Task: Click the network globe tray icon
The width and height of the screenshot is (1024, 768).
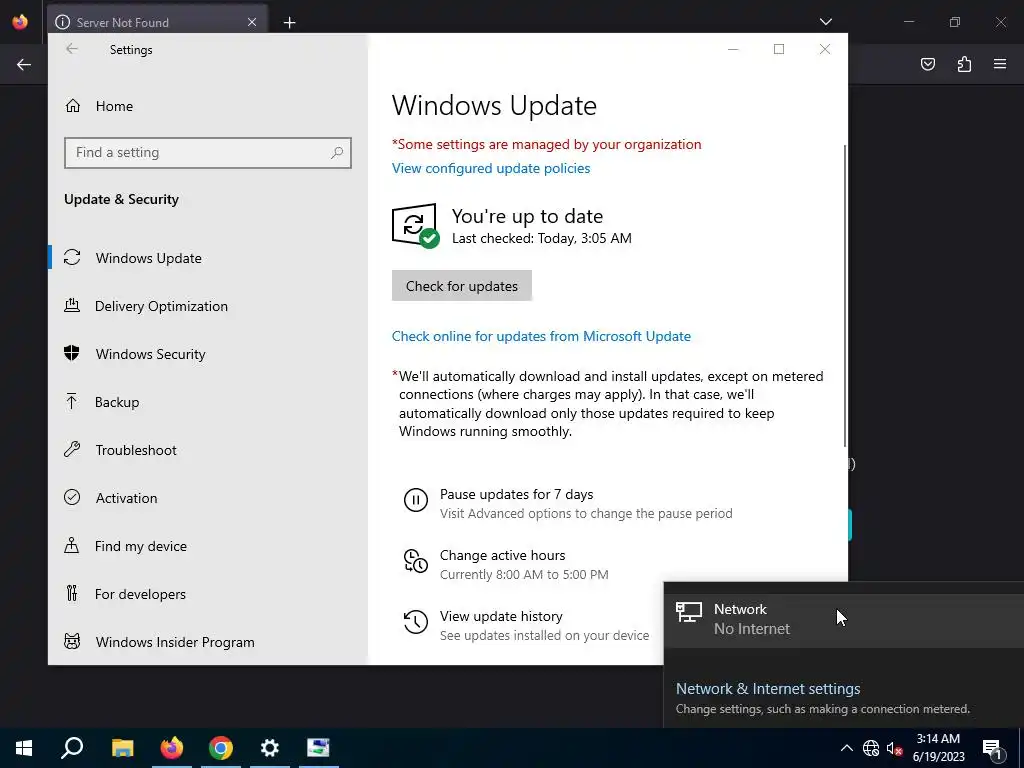Action: pos(871,748)
